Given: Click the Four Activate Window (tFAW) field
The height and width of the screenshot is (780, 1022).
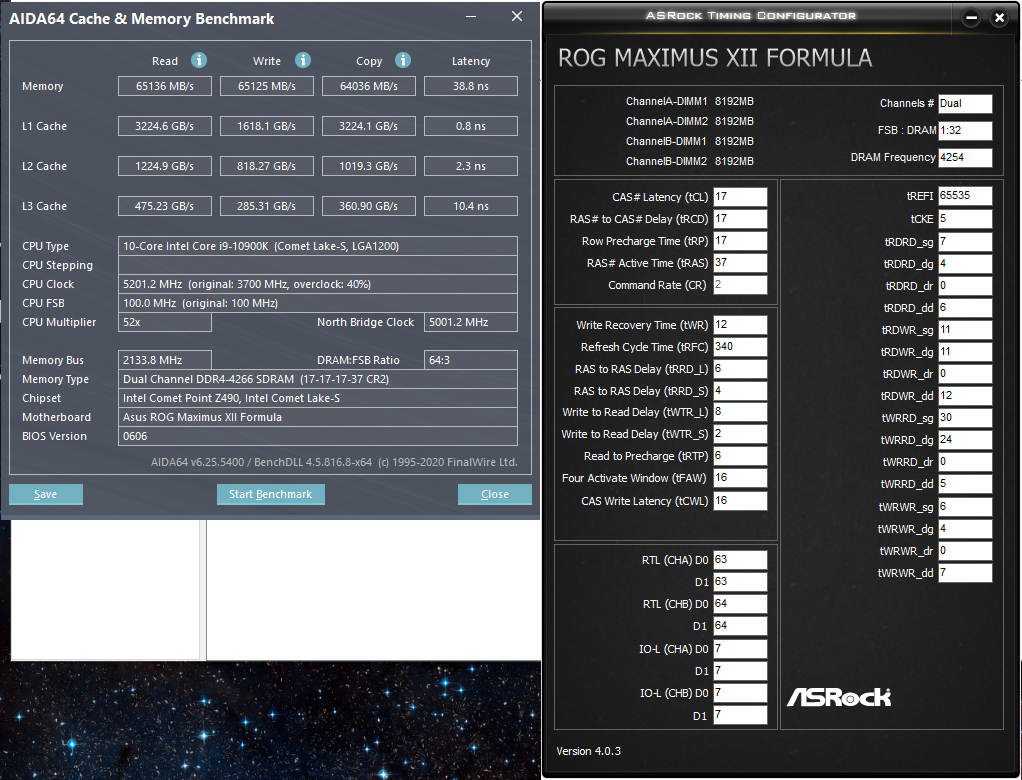Looking at the screenshot, I should (x=740, y=478).
